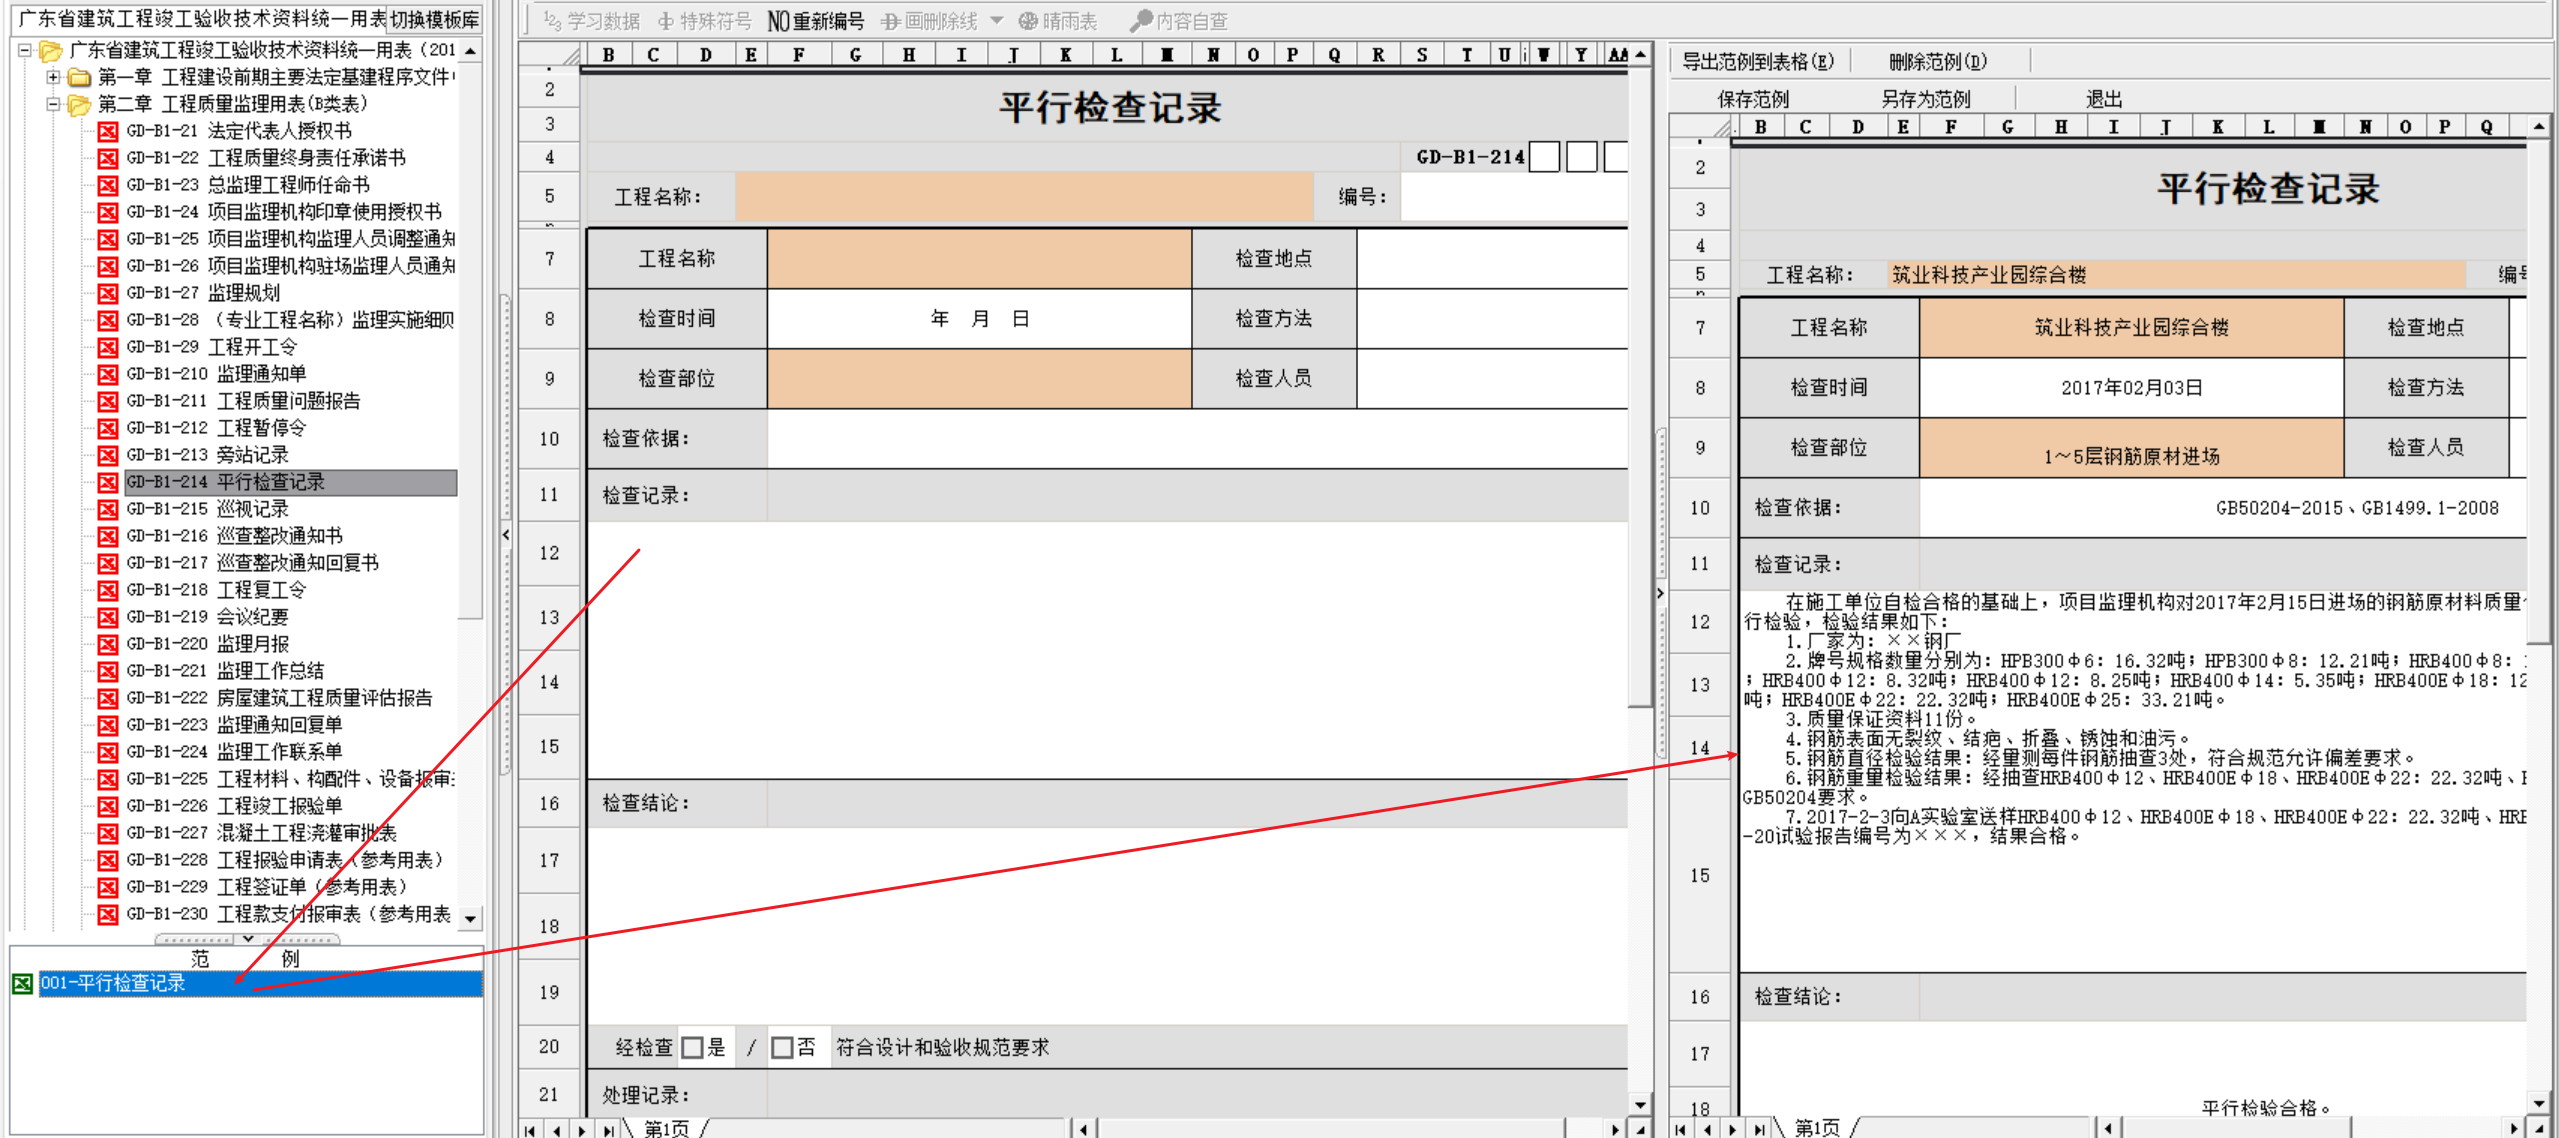Click the red form icon of GD-B1-213 旁站记录

coord(108,455)
